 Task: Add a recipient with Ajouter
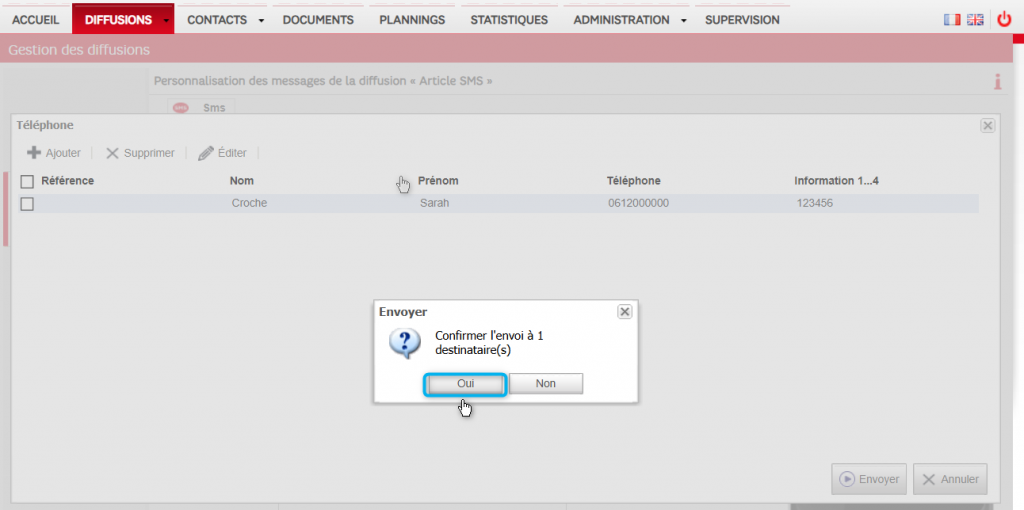pos(54,153)
